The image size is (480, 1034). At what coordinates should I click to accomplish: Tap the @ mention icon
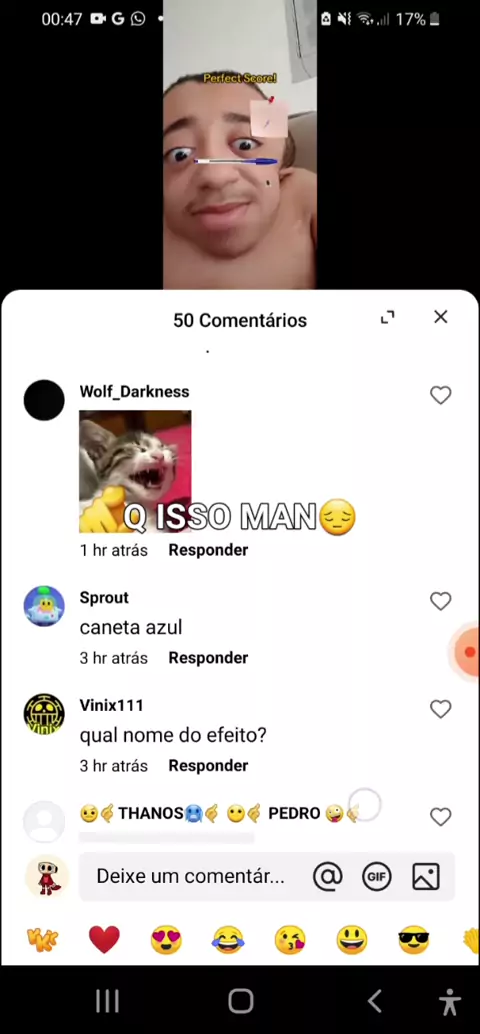(x=328, y=876)
